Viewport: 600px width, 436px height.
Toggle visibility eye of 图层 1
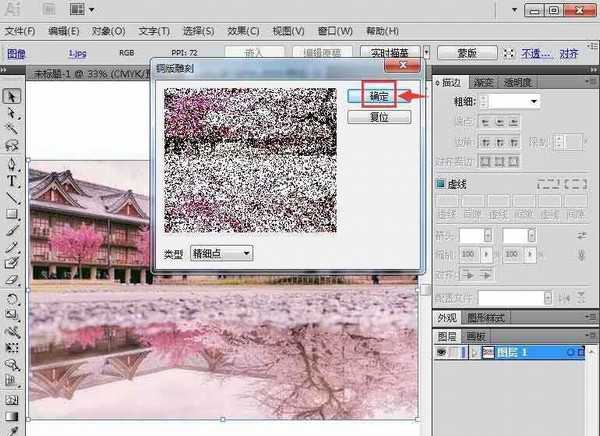pos(441,353)
